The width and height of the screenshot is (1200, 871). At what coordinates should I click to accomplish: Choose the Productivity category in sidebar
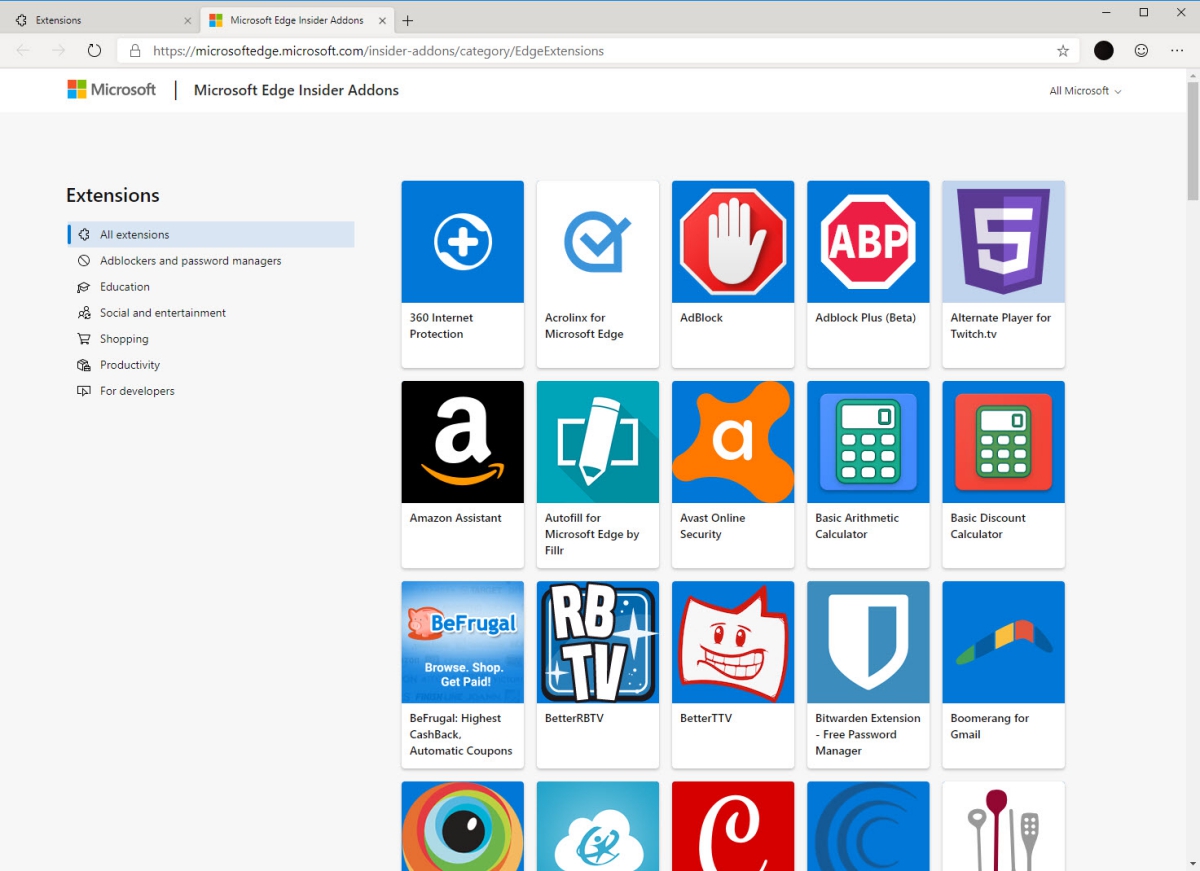click(x=130, y=365)
